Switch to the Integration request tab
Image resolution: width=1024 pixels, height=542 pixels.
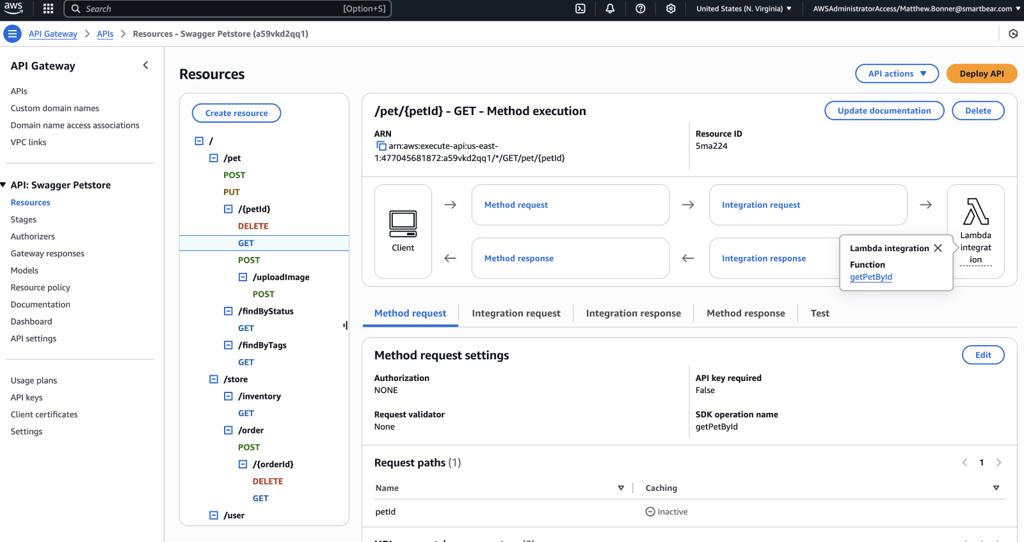(x=516, y=313)
